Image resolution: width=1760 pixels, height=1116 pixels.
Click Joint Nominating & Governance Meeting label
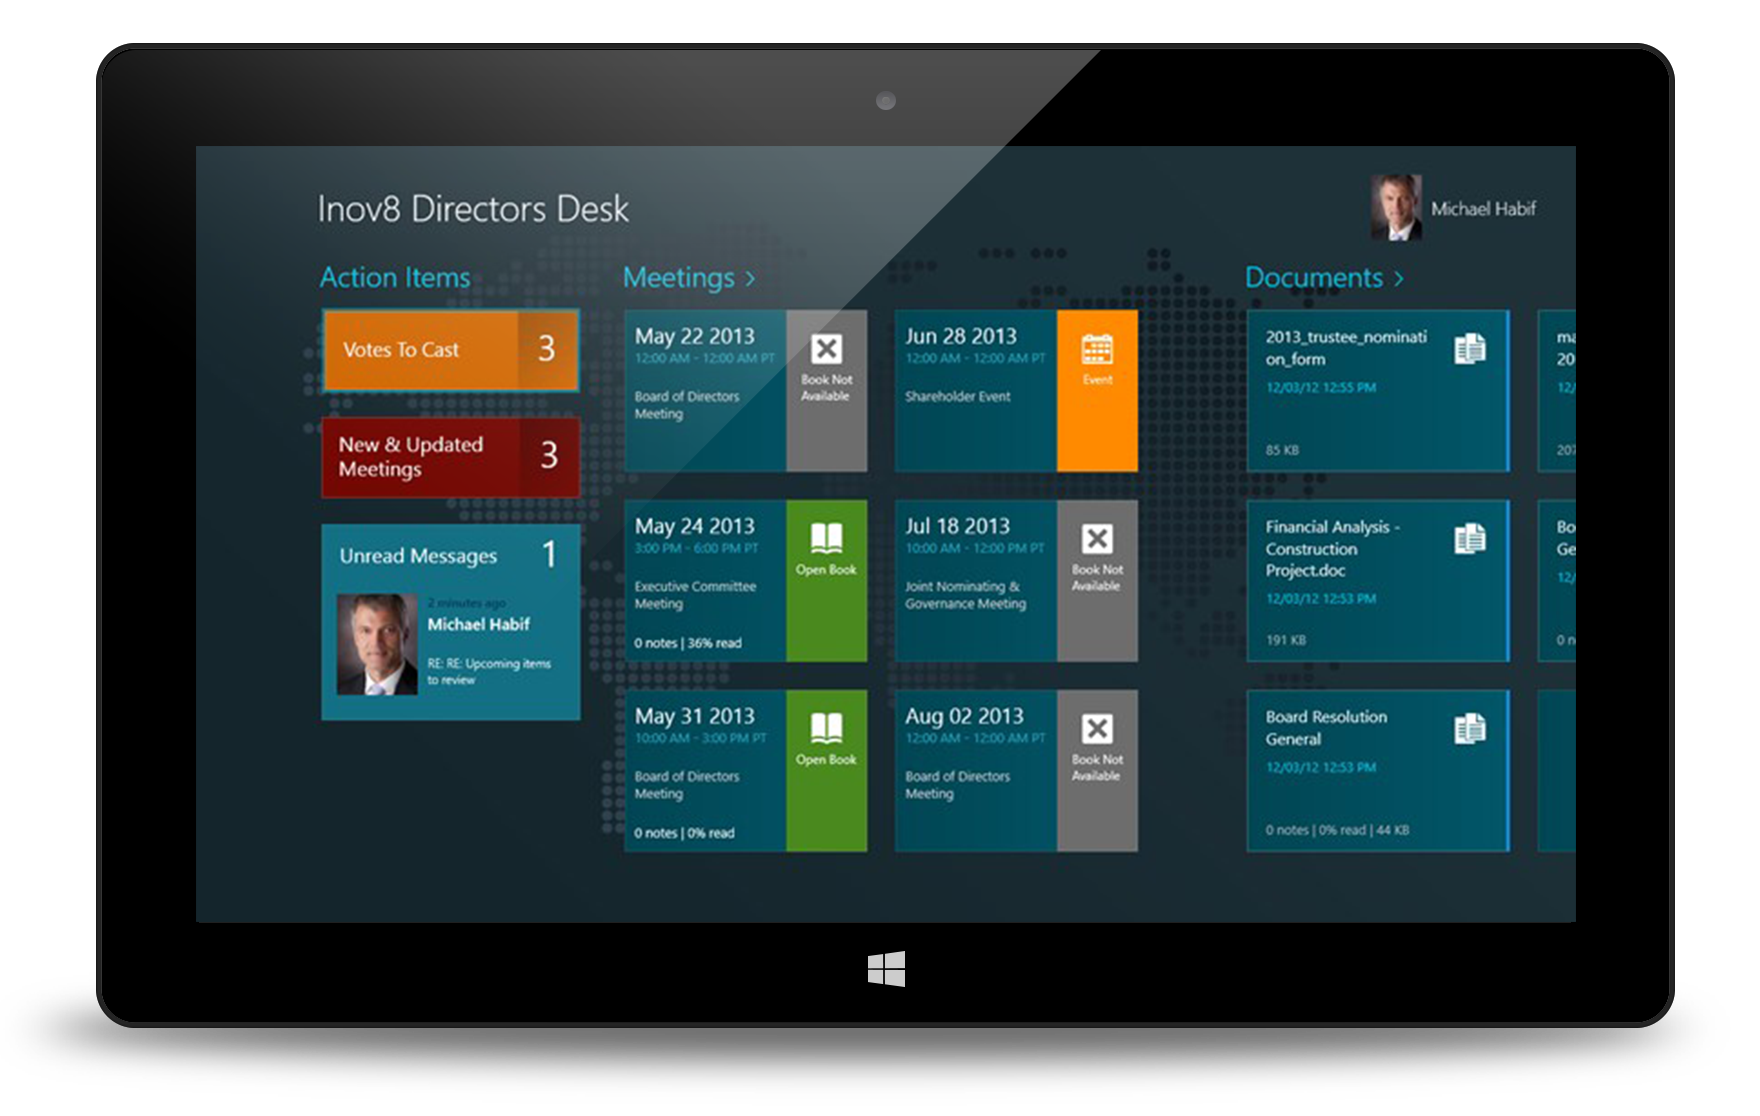pyautogui.click(x=966, y=595)
